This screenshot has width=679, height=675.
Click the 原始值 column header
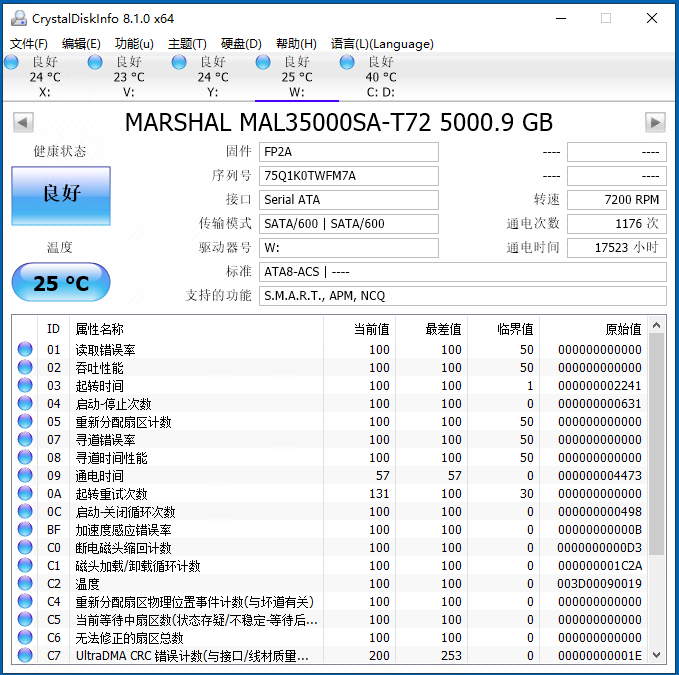pyautogui.click(x=593, y=329)
